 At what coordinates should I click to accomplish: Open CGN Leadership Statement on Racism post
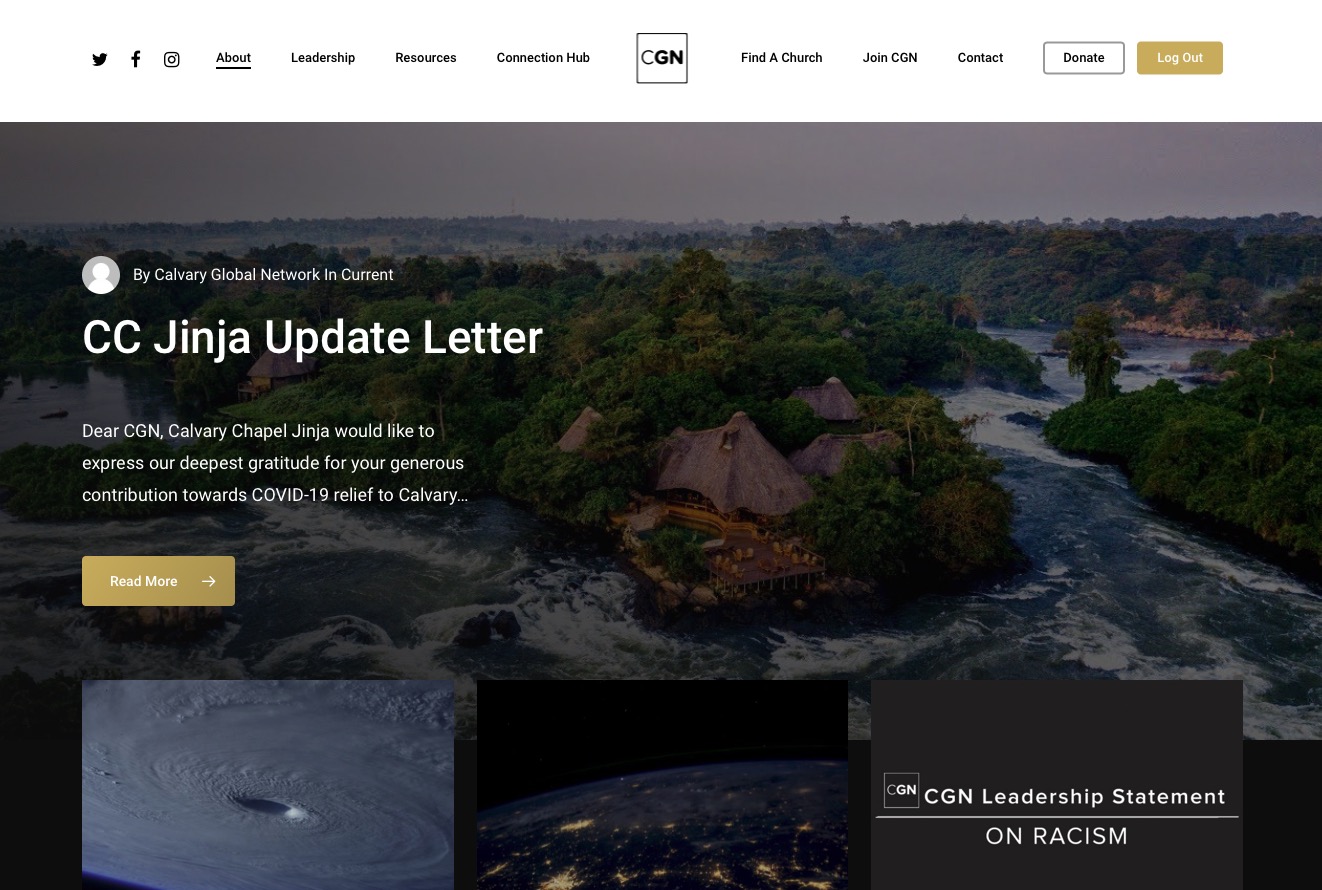[1057, 785]
